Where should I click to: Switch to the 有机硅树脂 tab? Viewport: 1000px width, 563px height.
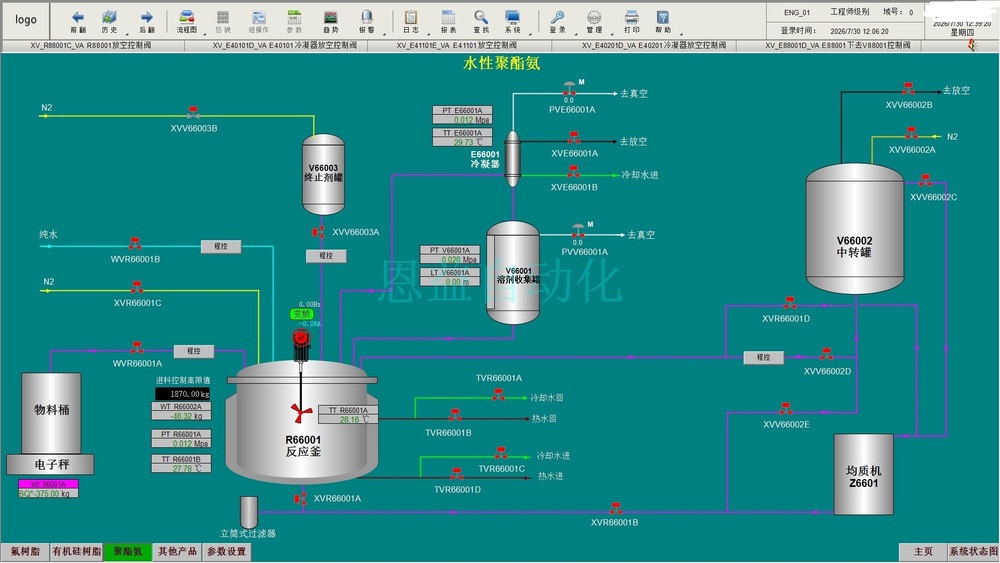click(x=77, y=552)
